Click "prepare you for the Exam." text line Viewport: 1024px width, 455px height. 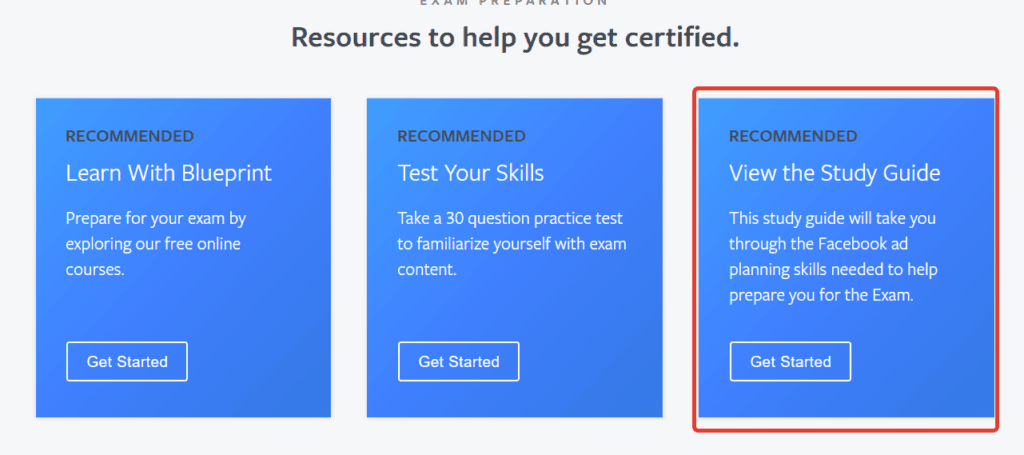[x=820, y=296]
